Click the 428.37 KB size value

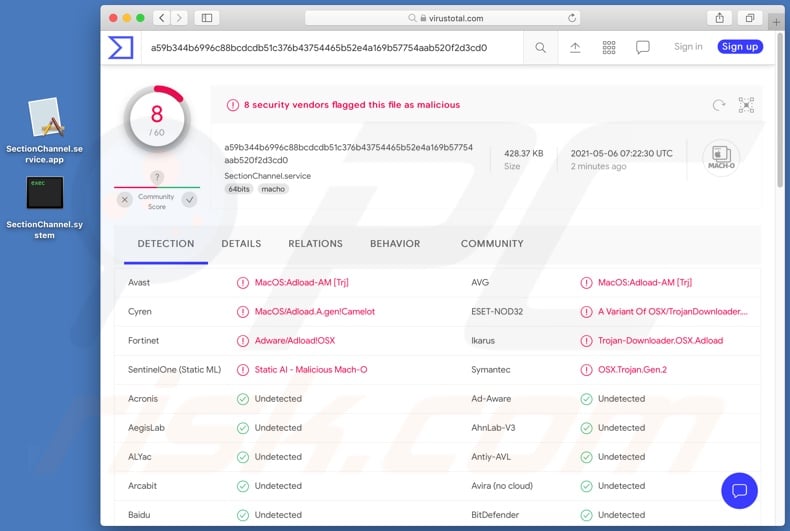(523, 154)
